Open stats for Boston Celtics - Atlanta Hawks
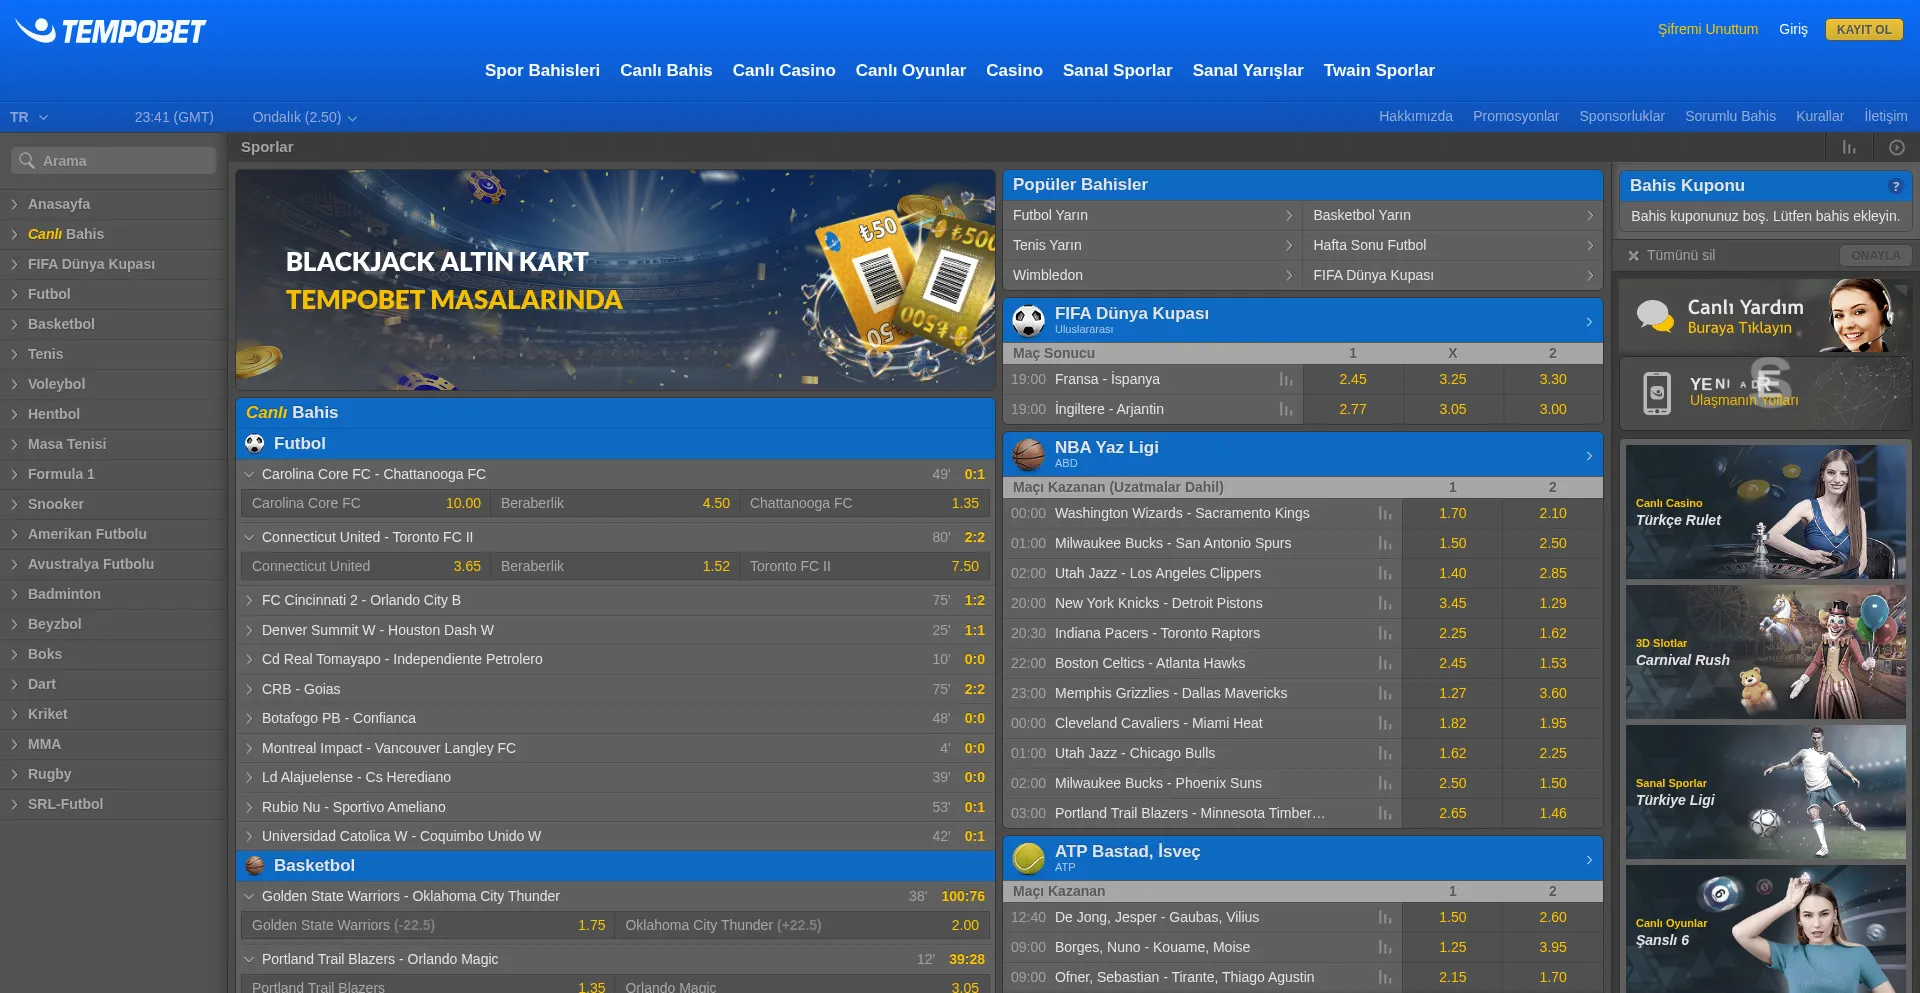1920x993 pixels. point(1385,664)
